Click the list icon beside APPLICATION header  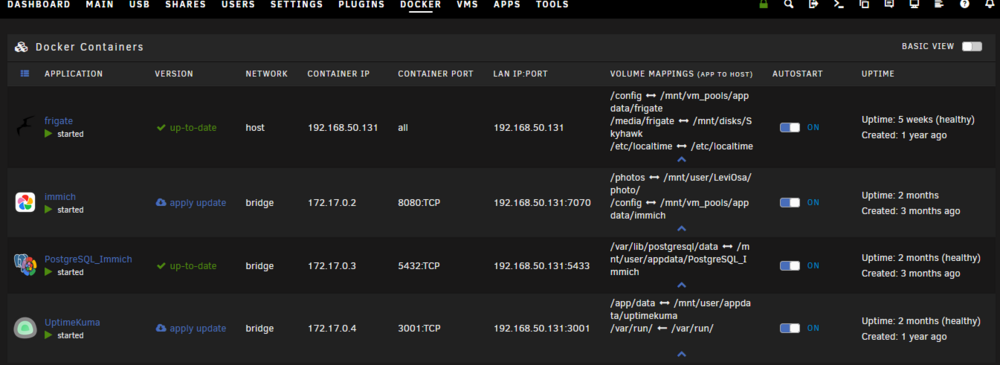(25, 74)
